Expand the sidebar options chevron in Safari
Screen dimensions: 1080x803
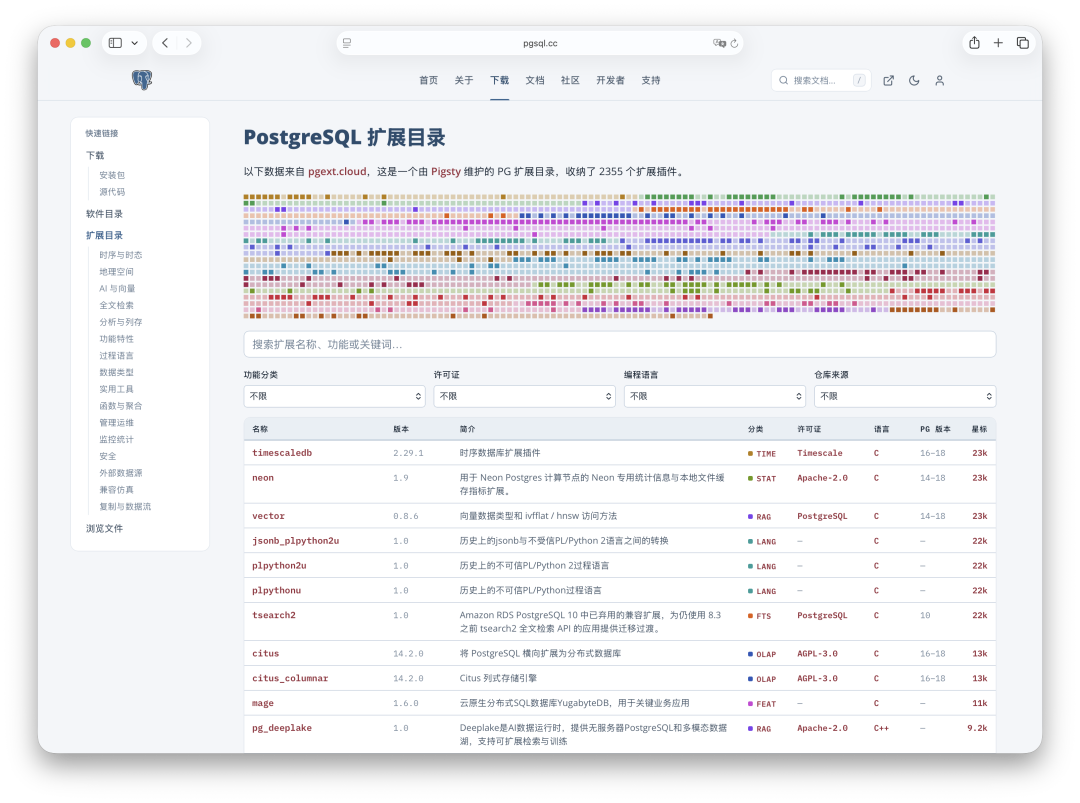click(134, 43)
